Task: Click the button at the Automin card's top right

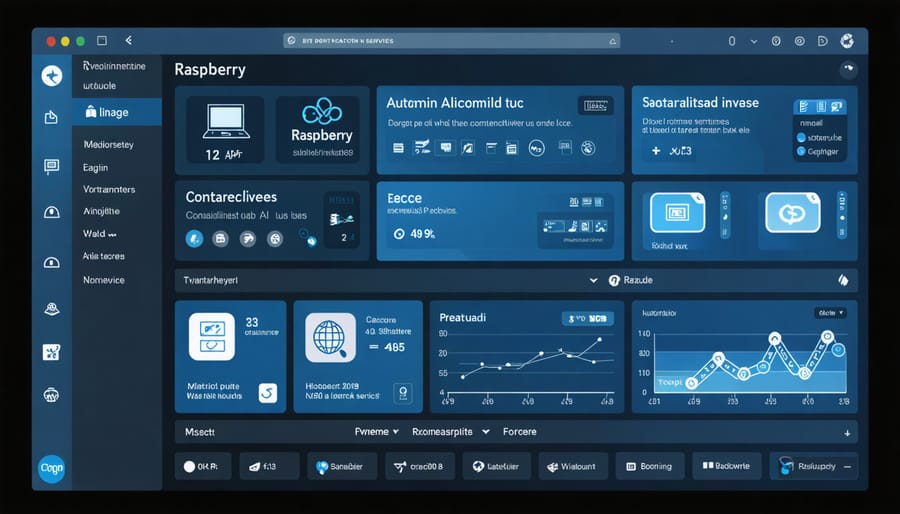Action: pyautogui.click(x=595, y=106)
